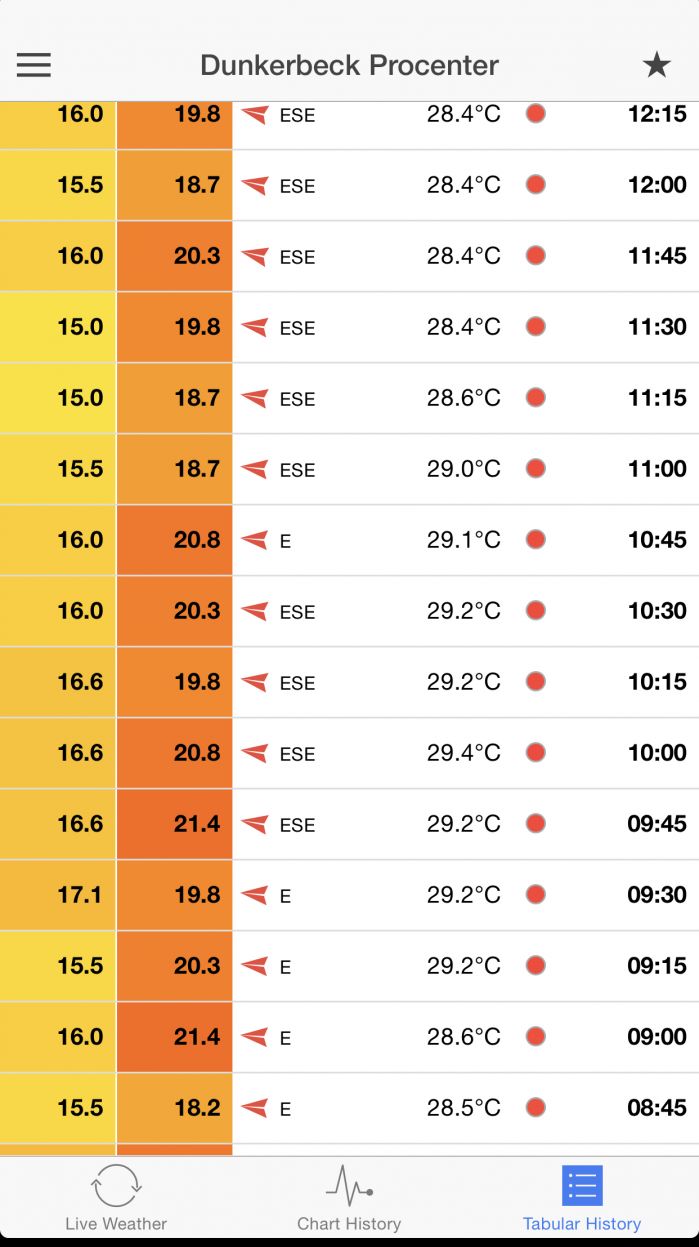699x1247 pixels.
Task: Open the hamburger menu
Action: [33, 65]
